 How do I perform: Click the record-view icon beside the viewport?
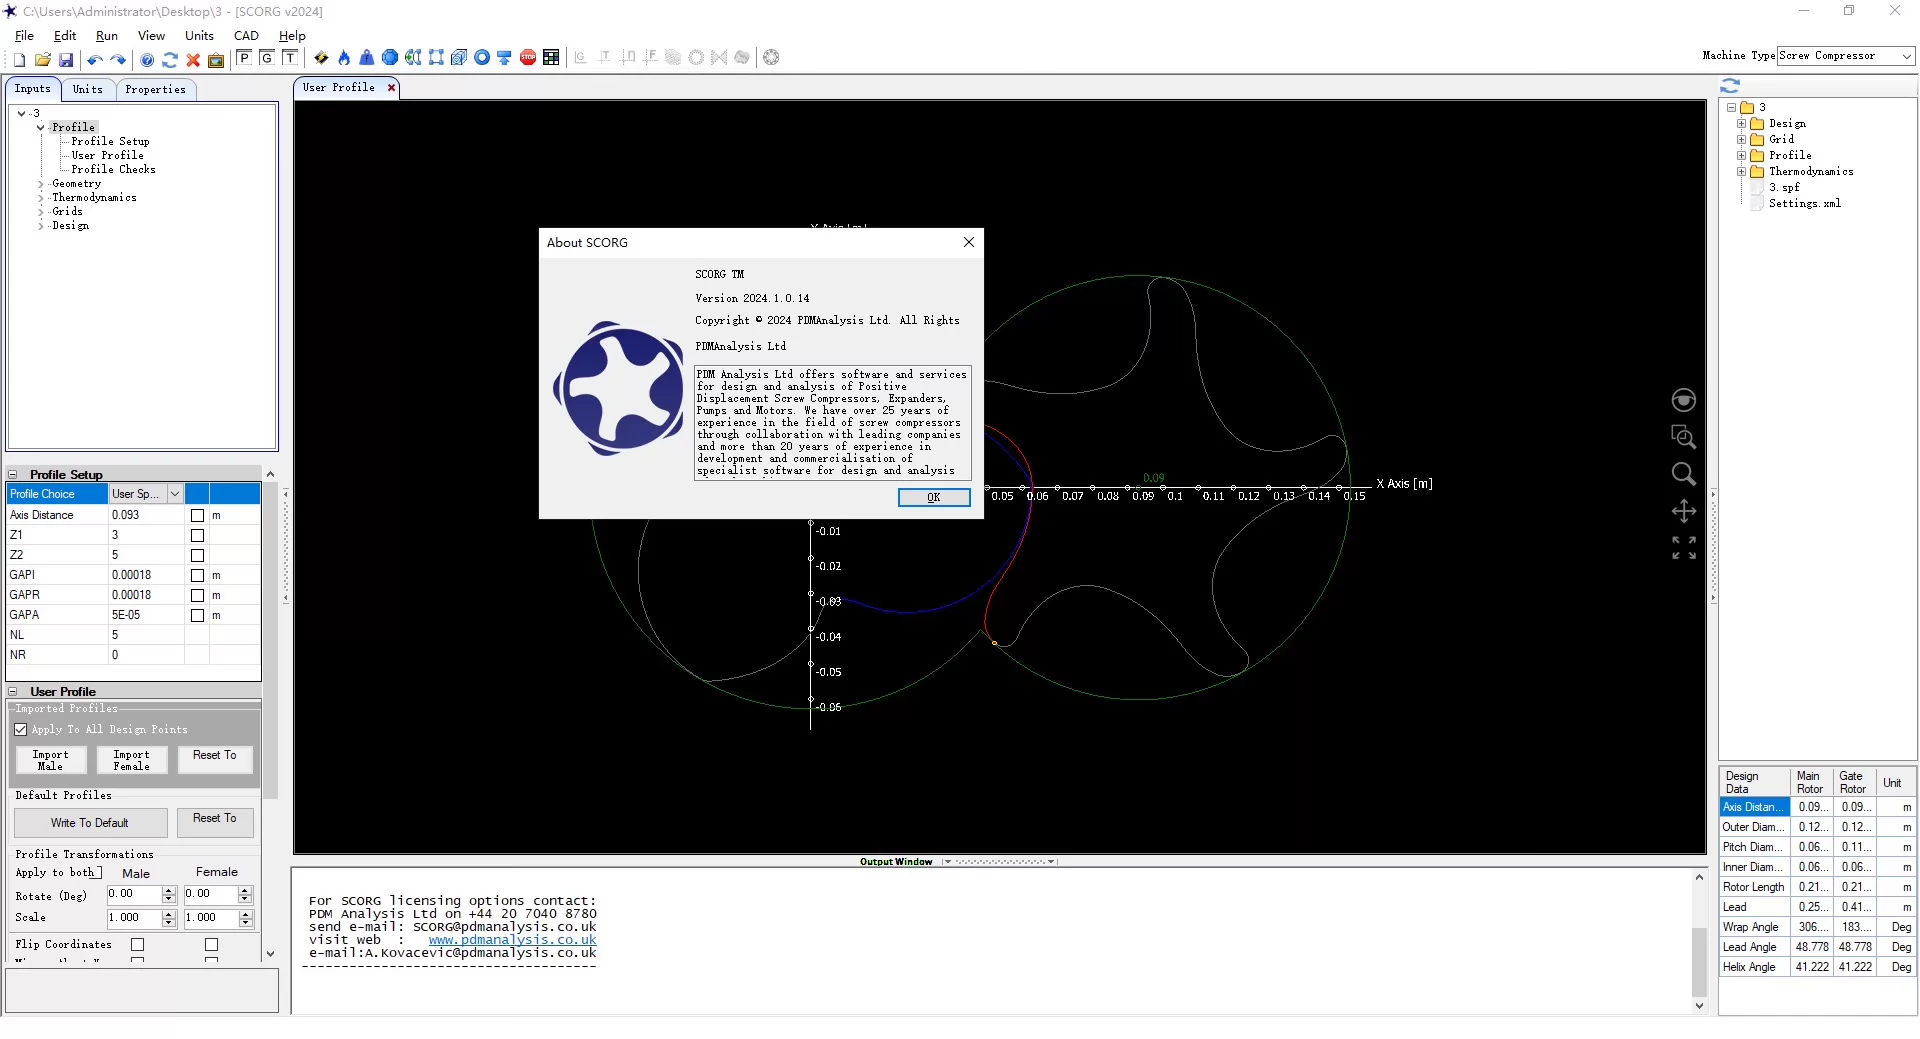tap(1684, 400)
